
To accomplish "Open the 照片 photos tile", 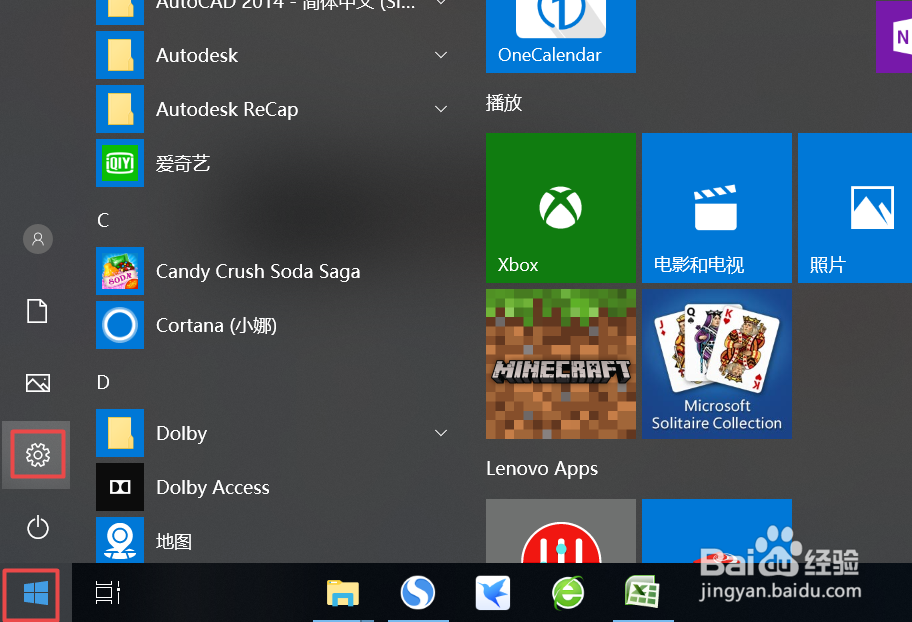I will tap(855, 208).
